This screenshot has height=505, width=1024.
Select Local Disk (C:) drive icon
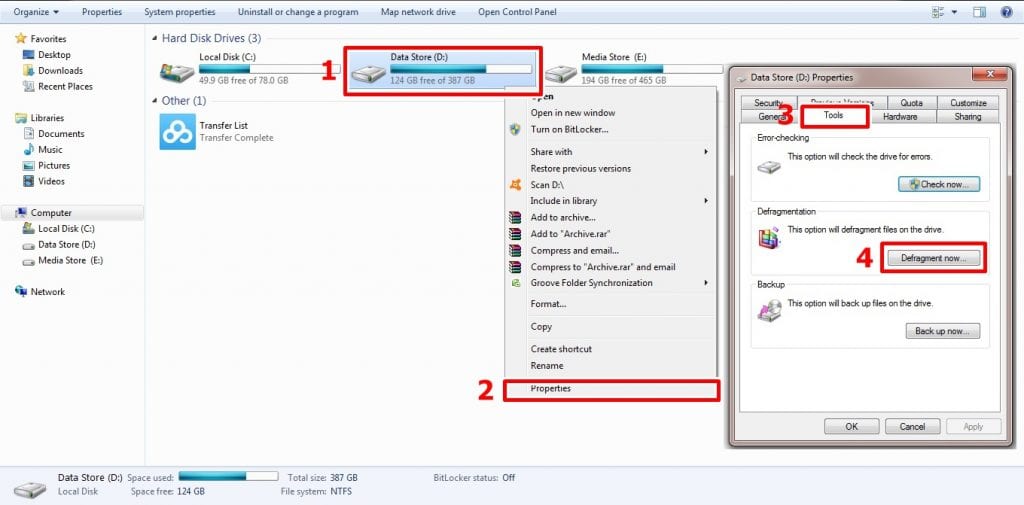tap(177, 71)
